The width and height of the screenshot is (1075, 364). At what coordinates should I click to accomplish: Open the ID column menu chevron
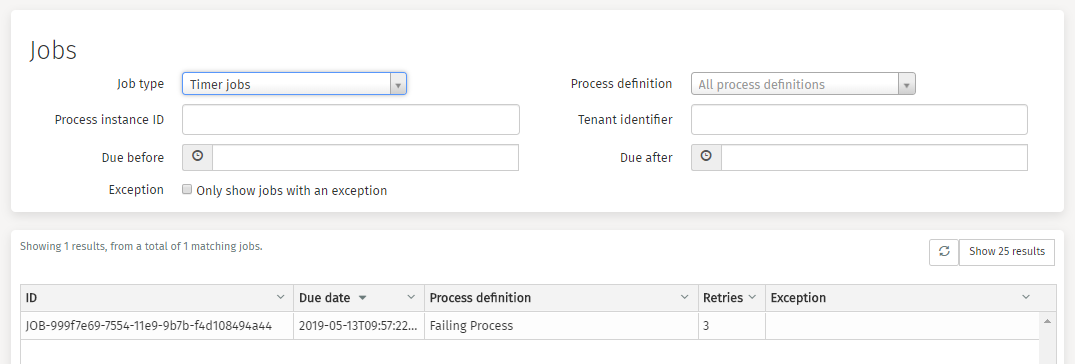click(280, 298)
